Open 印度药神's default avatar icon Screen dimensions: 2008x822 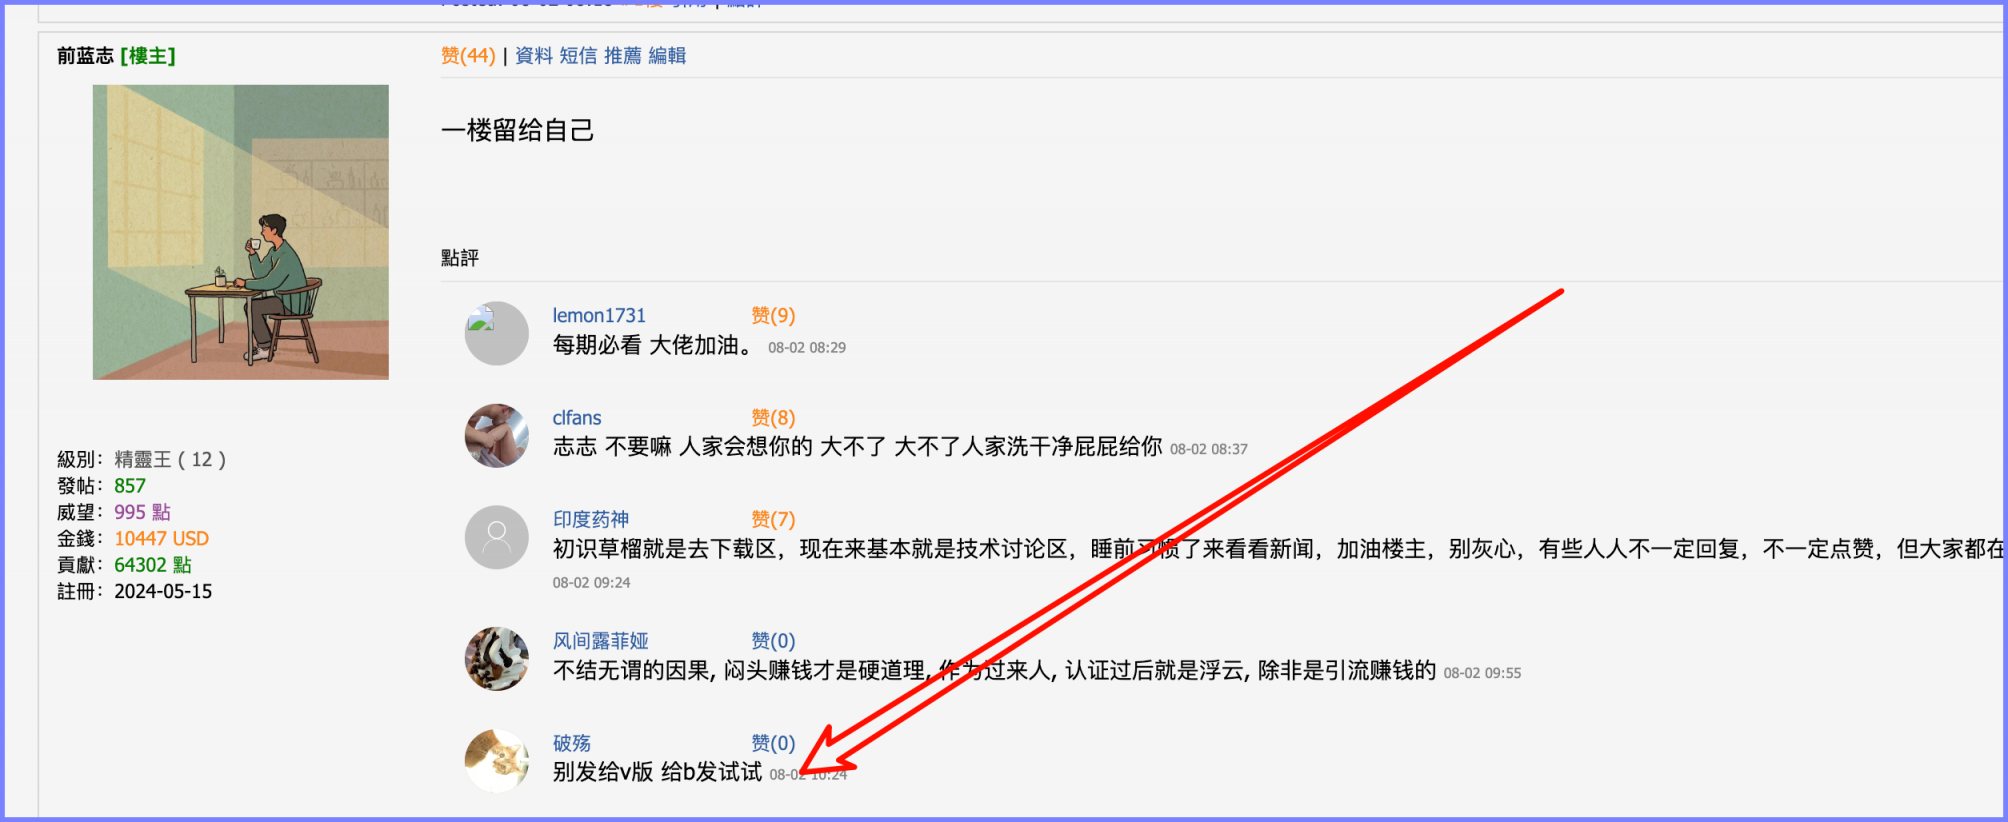pyautogui.click(x=497, y=537)
